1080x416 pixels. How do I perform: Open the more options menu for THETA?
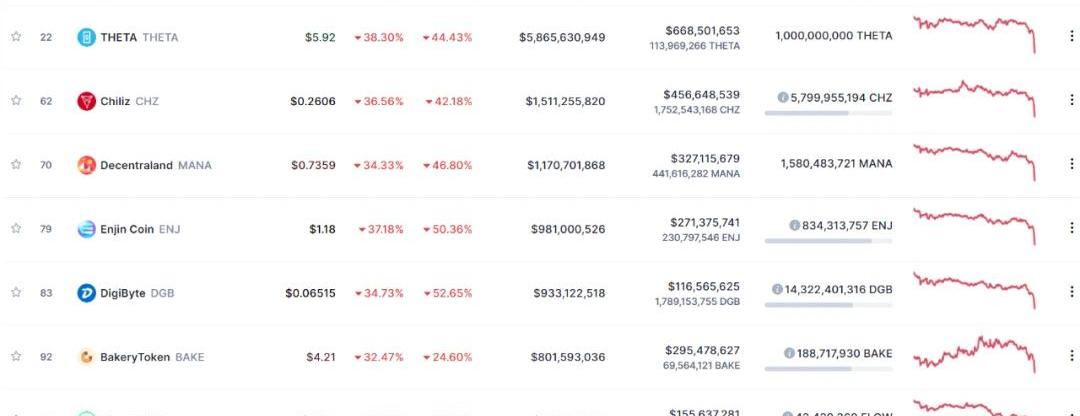tap(1071, 36)
